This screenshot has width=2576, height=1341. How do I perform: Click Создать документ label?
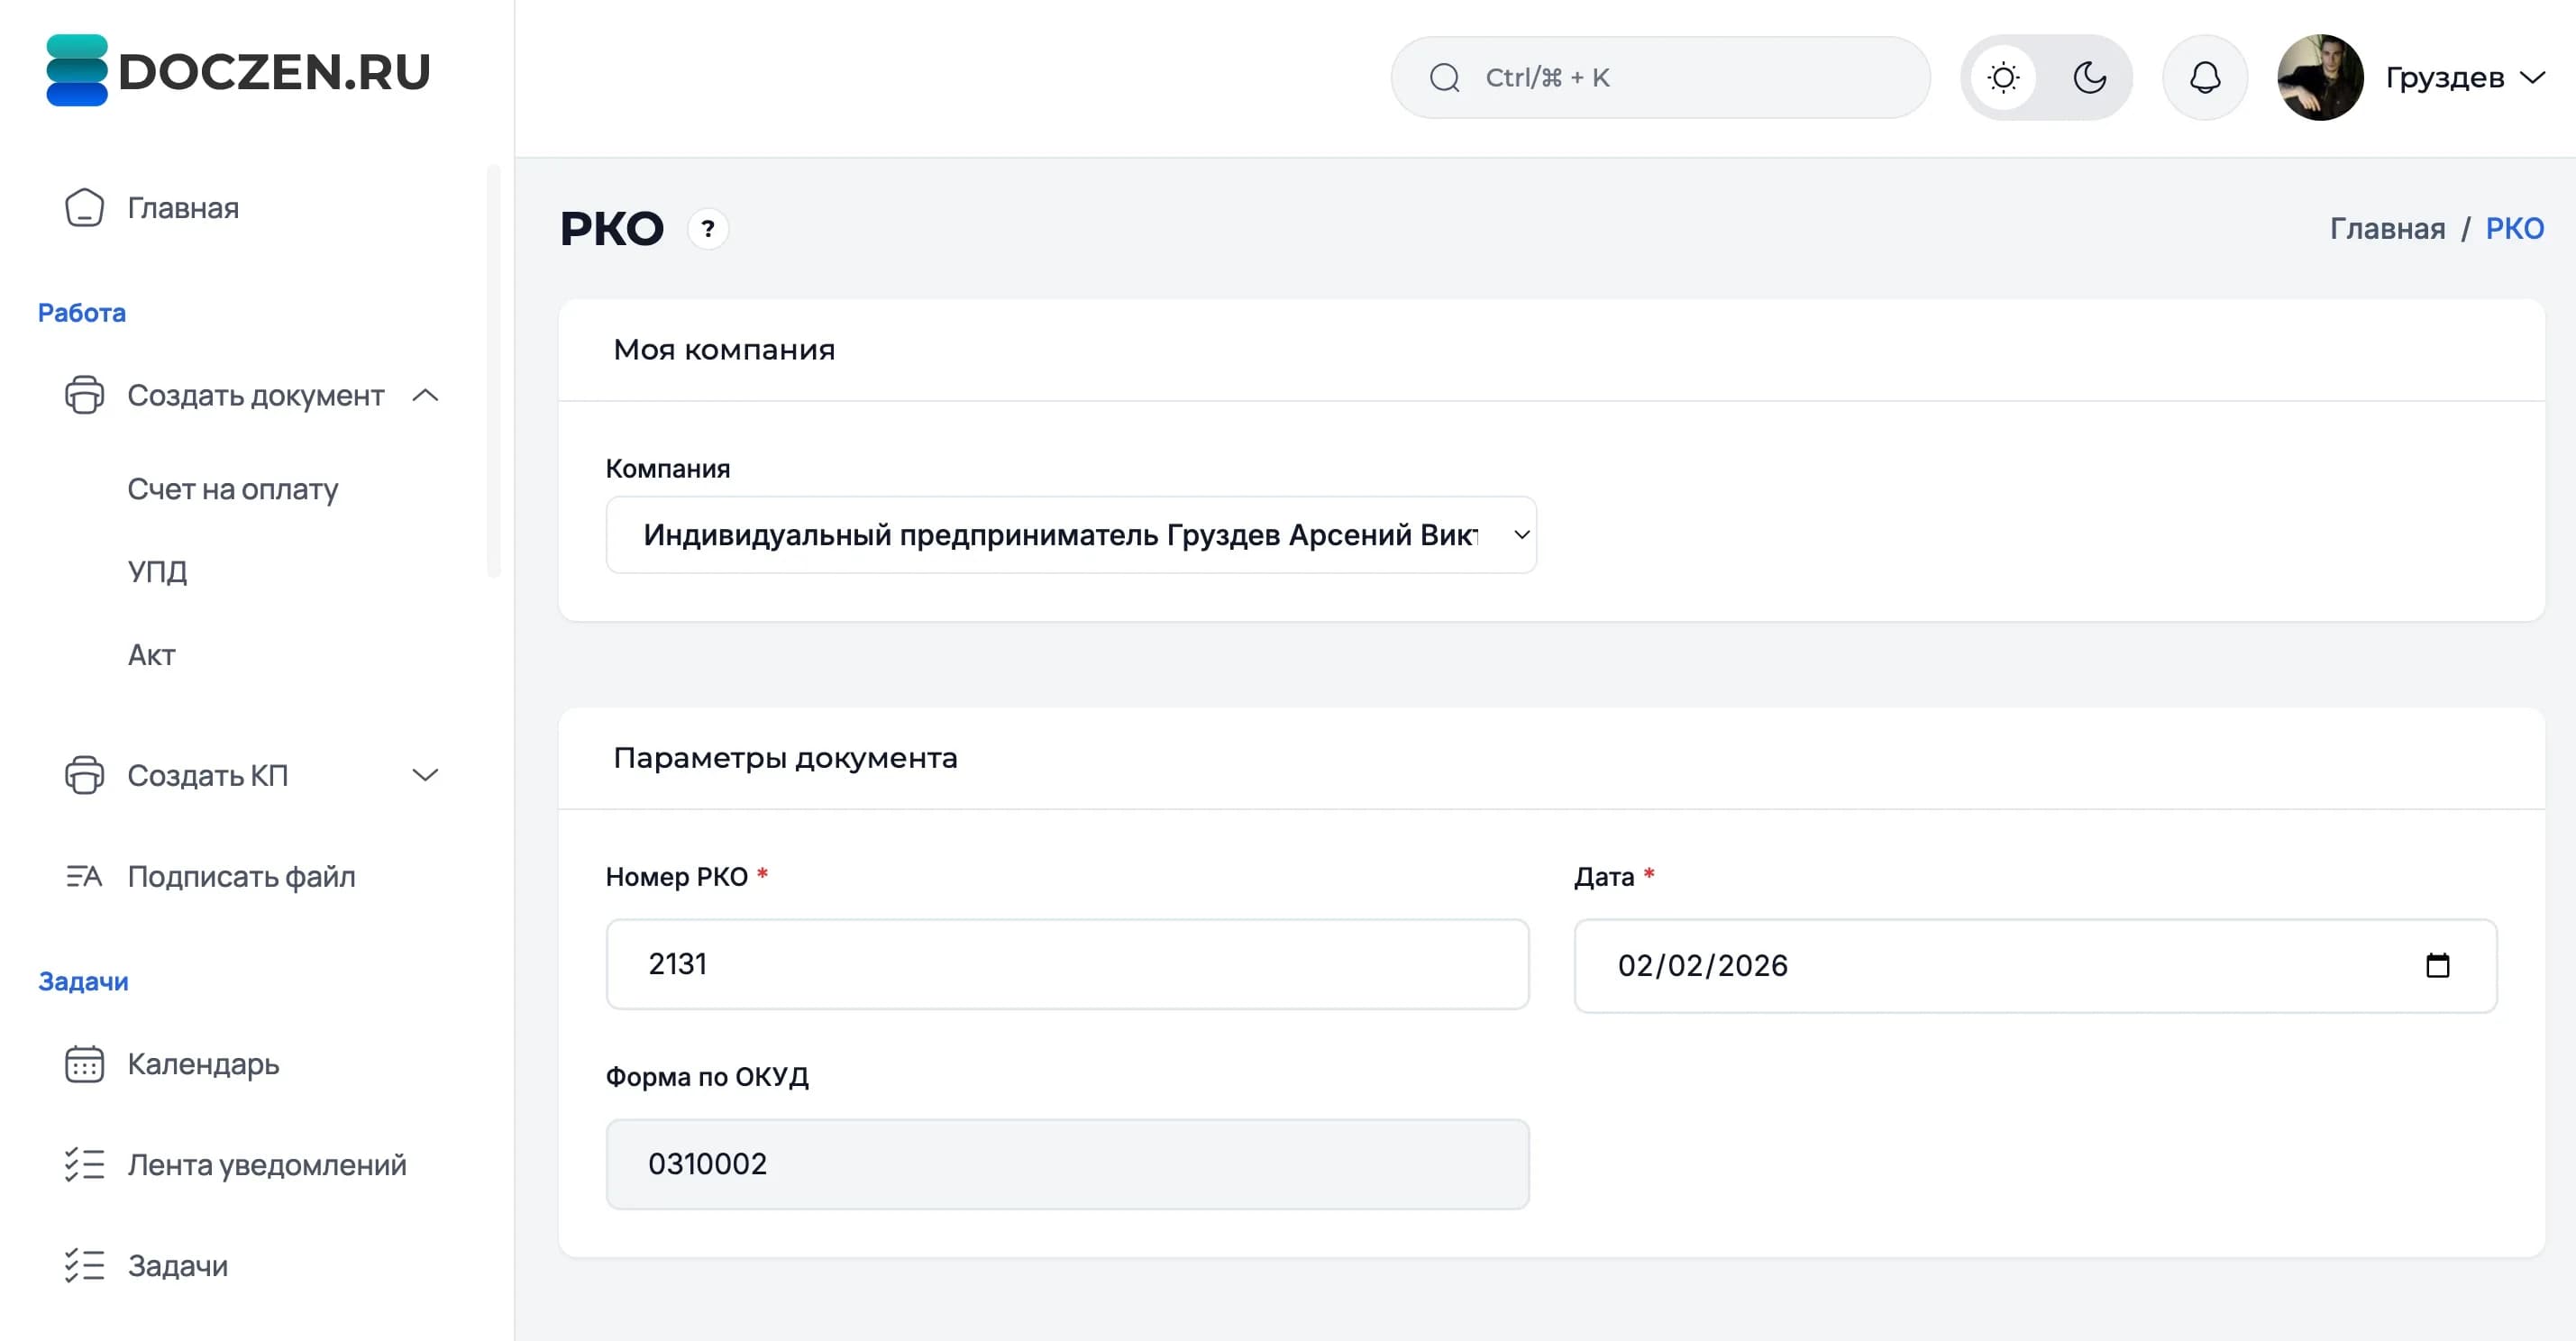(255, 396)
